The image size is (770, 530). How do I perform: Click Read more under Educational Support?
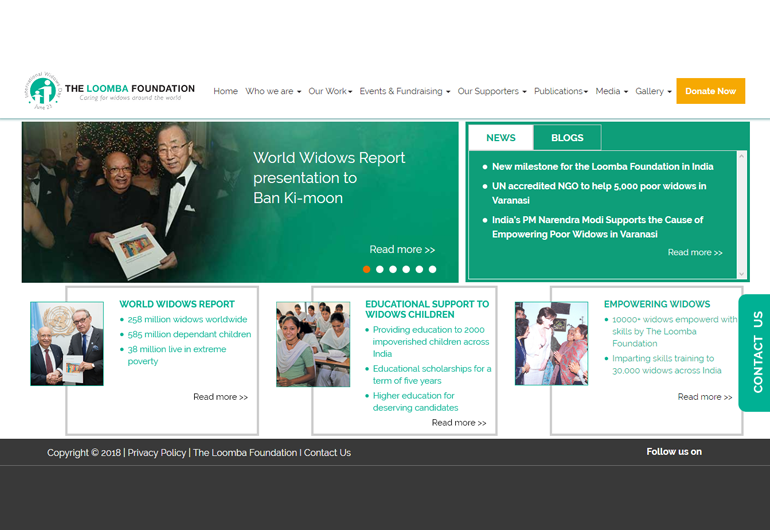459,423
